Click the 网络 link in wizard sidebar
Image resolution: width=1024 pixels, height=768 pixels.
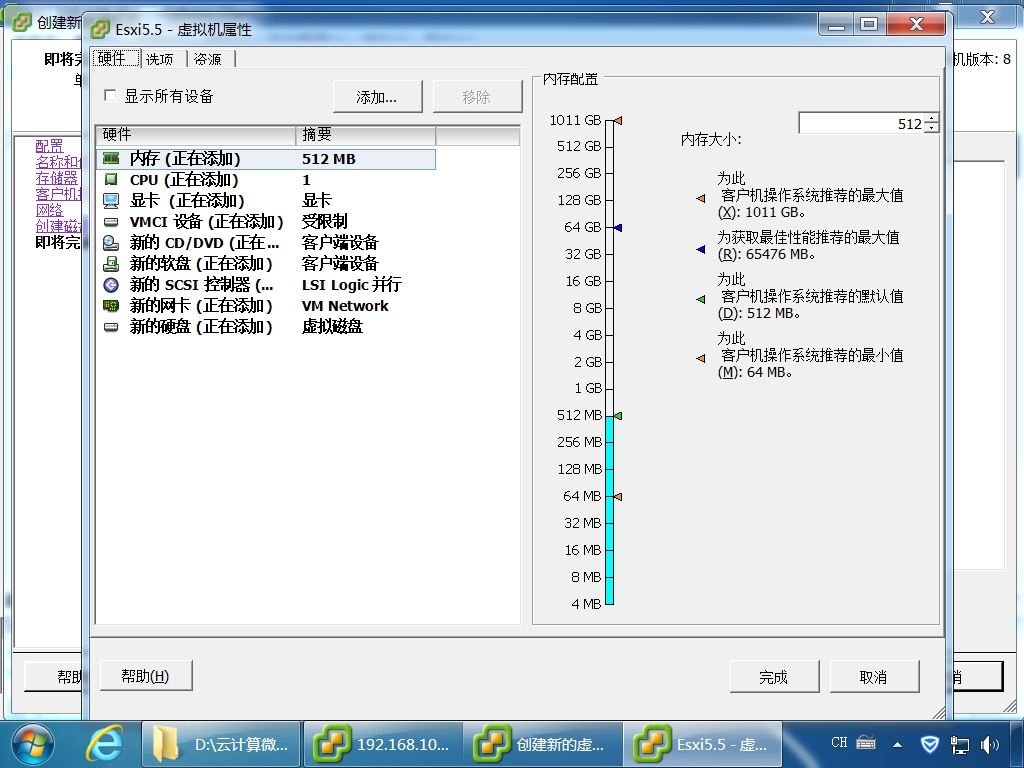[x=49, y=210]
